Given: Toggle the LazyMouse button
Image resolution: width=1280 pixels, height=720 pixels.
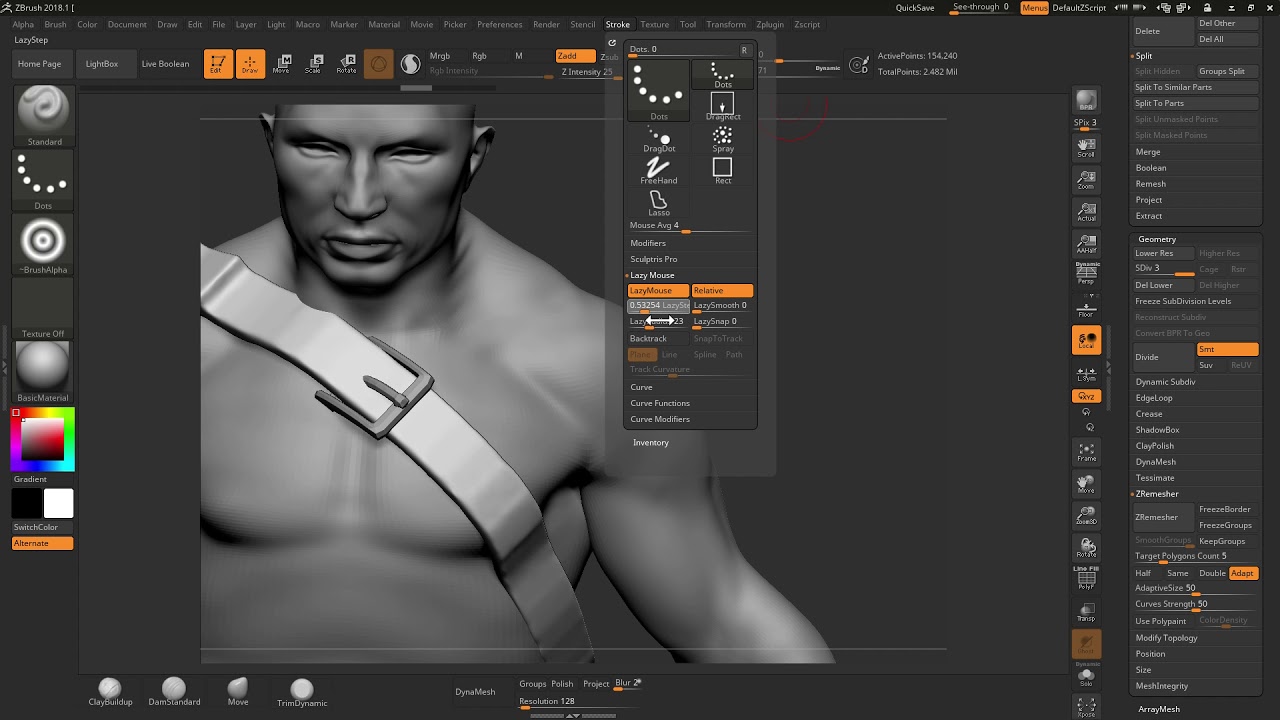Looking at the screenshot, I should point(658,290).
